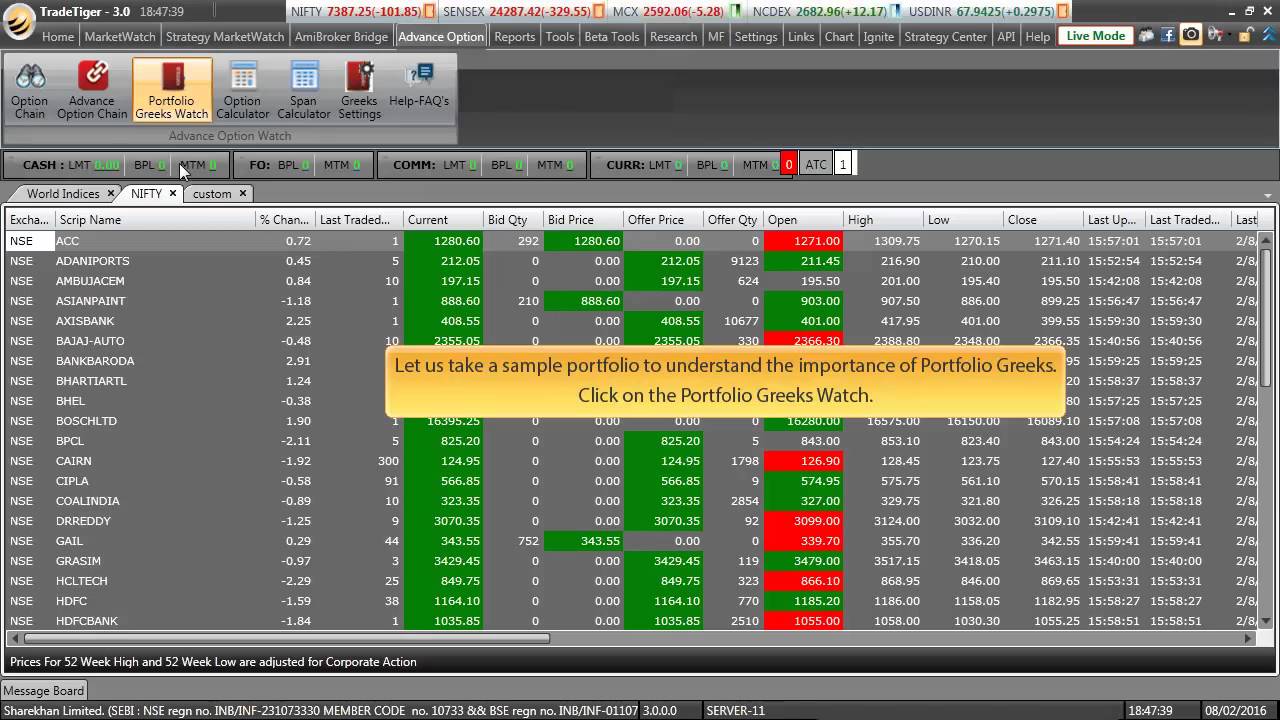This screenshot has width=1280, height=720.
Task: Click the white 1 counter box
Action: tap(843, 165)
